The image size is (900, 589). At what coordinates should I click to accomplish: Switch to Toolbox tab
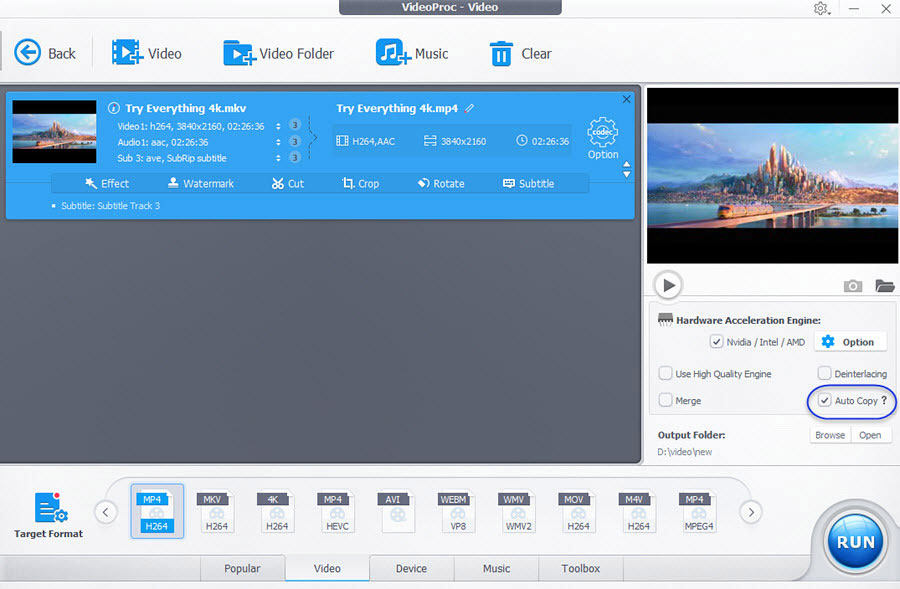[x=581, y=568]
